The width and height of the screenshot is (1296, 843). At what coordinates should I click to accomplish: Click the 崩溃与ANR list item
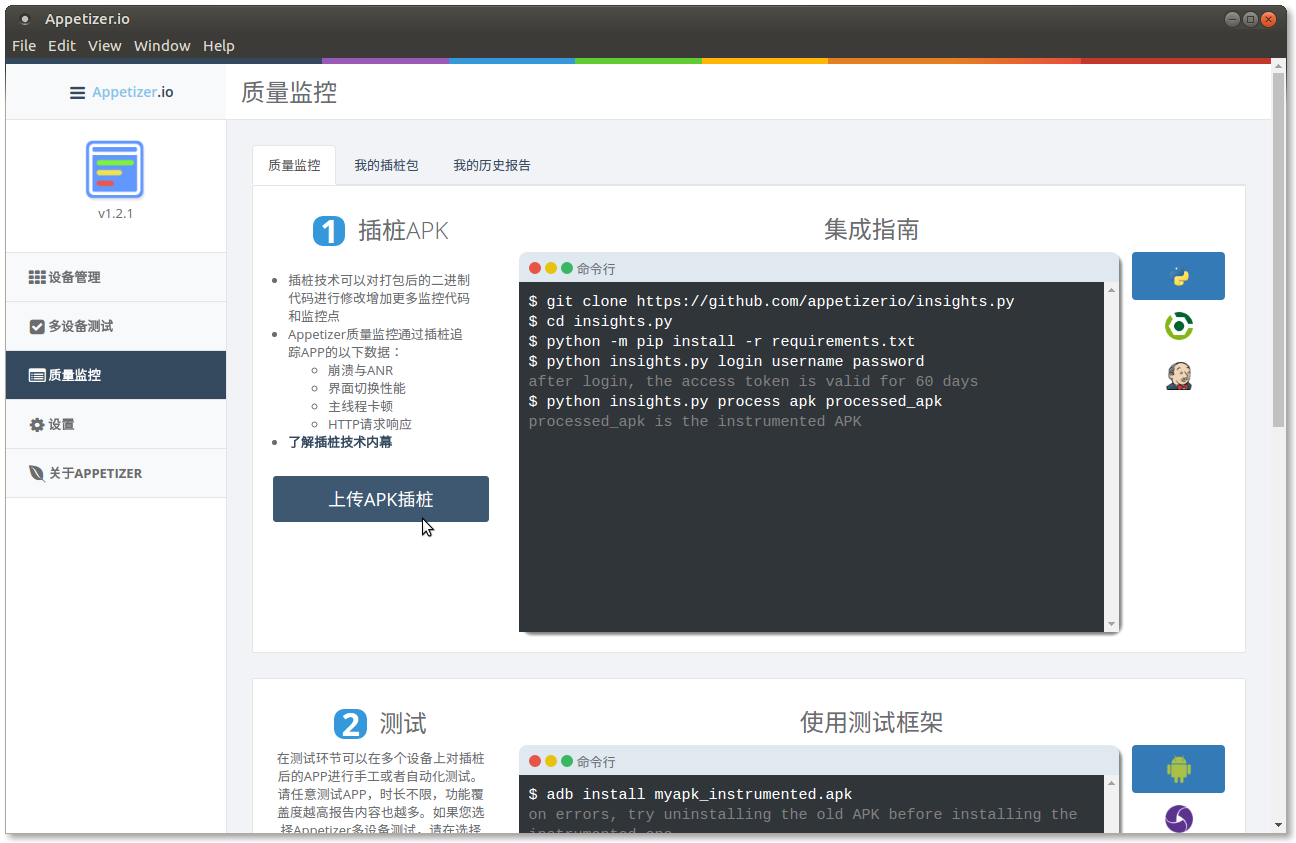tap(360, 370)
